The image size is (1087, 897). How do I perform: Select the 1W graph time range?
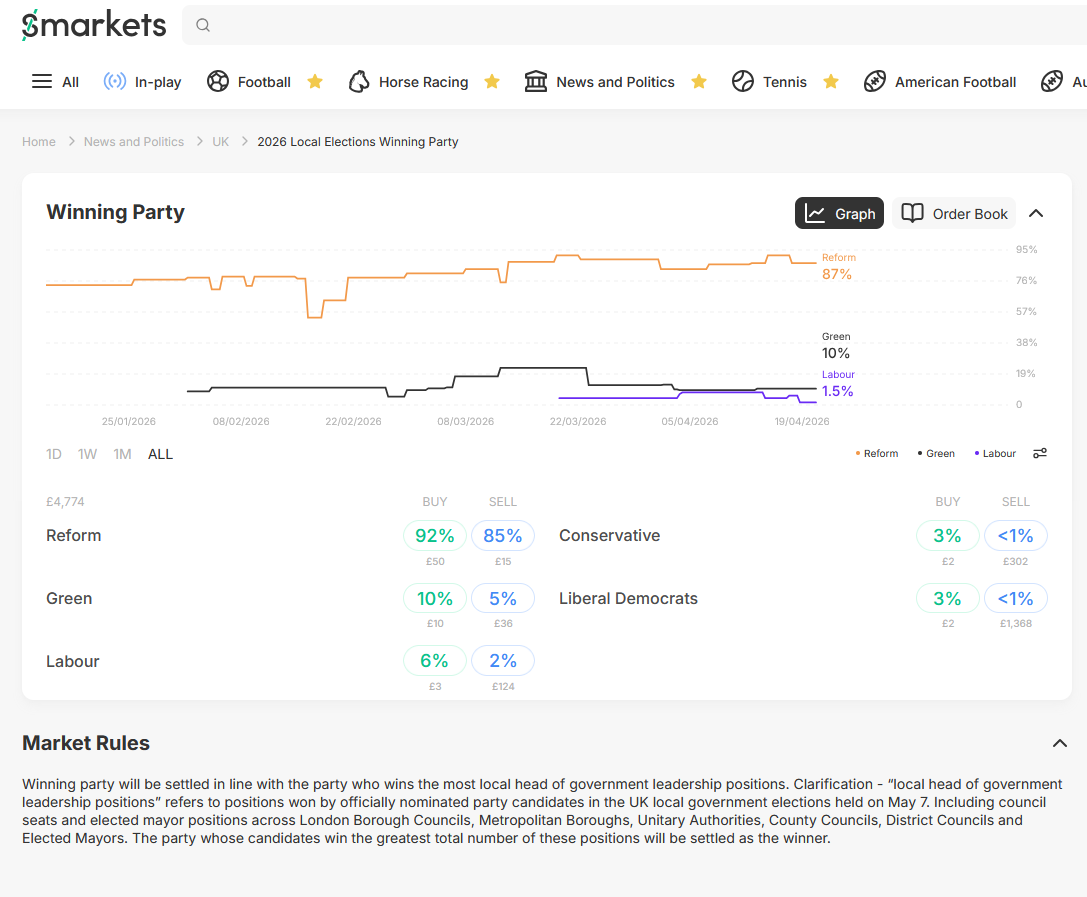88,454
